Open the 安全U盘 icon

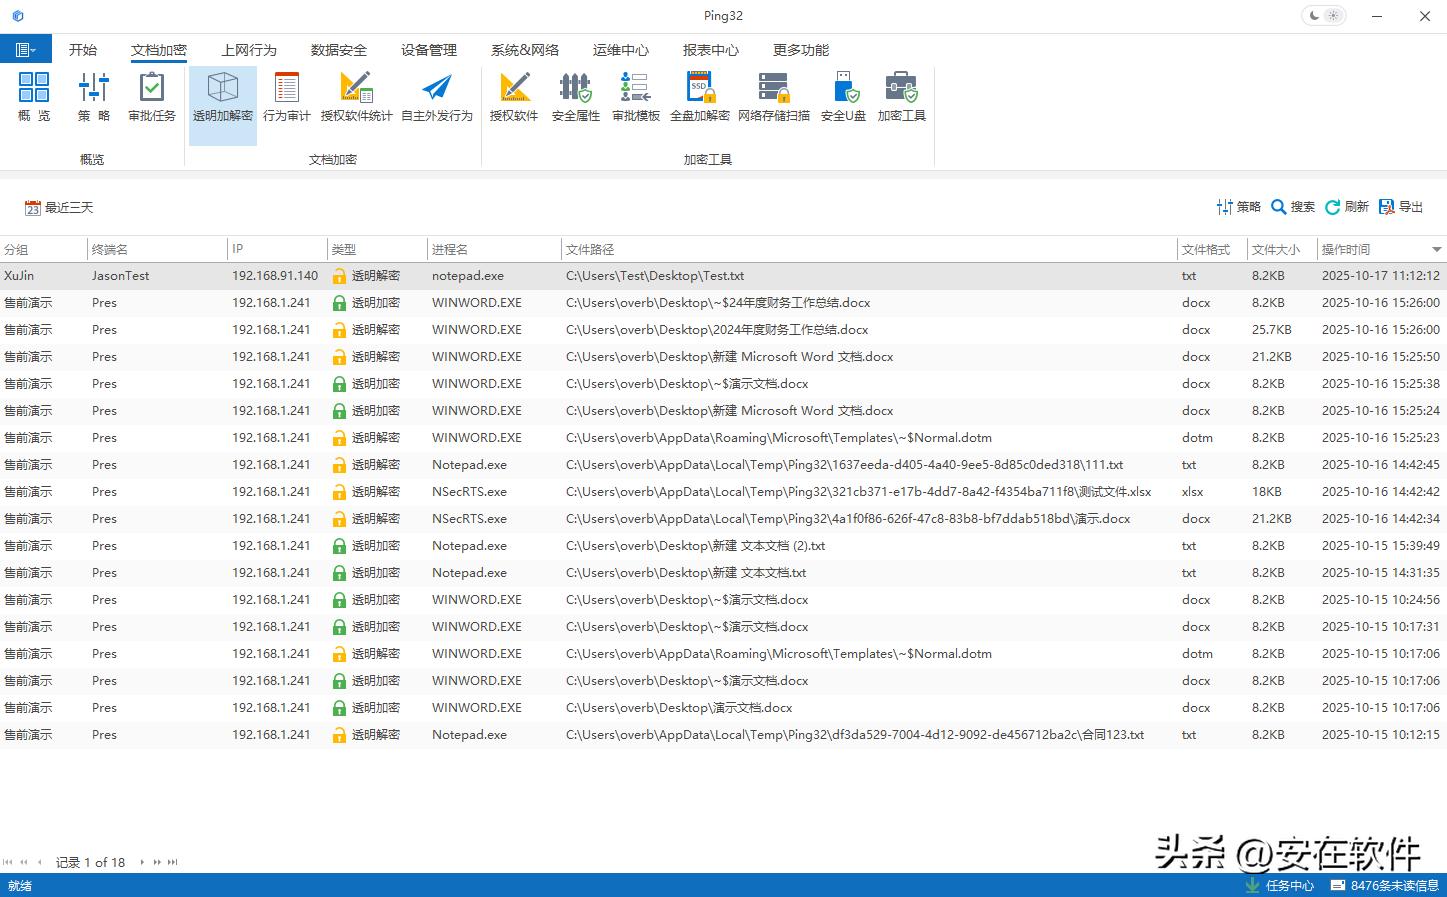click(x=843, y=98)
